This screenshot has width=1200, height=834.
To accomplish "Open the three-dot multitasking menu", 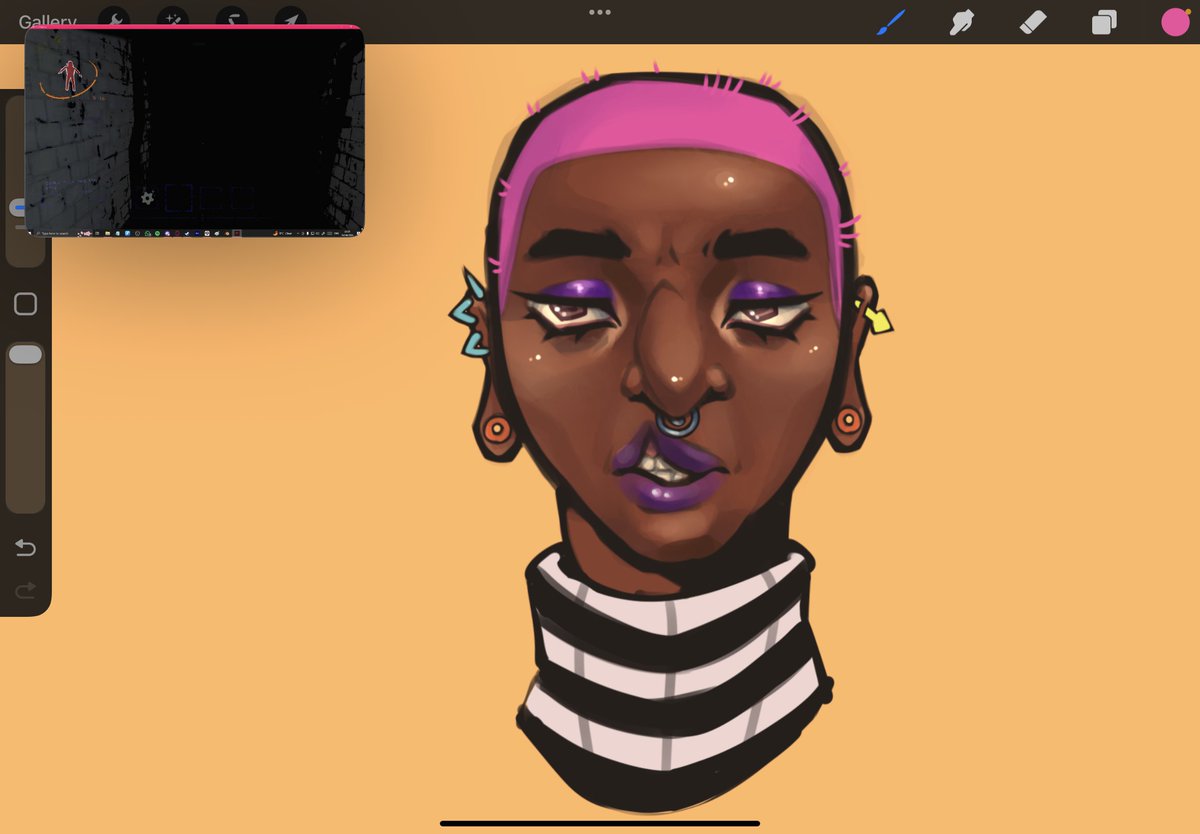I will [x=600, y=12].
